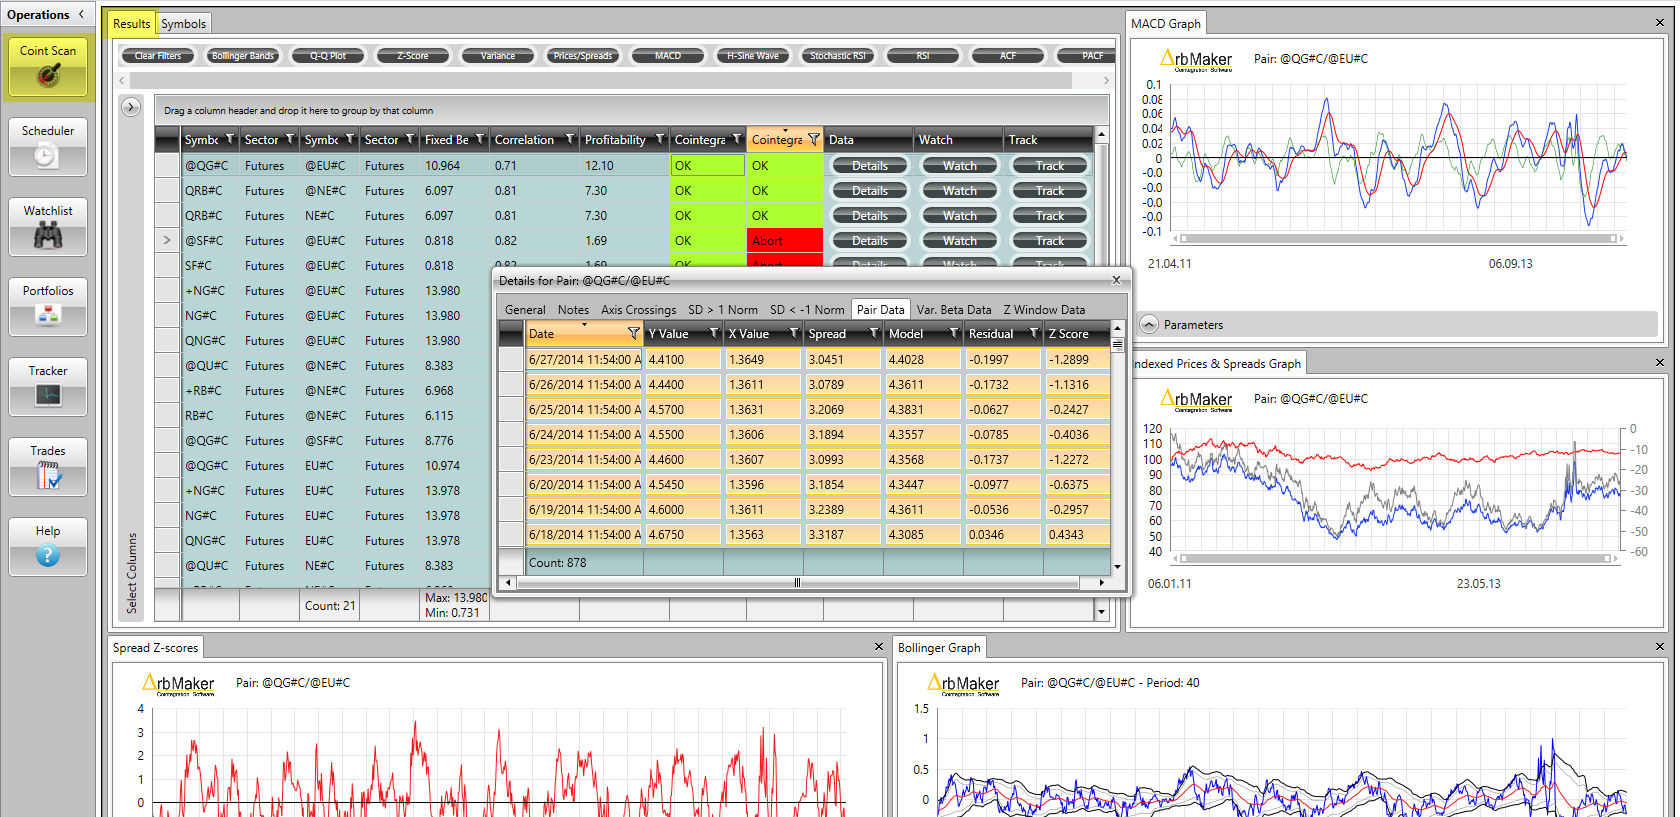Click the toolbar strip right scroll arrow
The width and height of the screenshot is (1680, 817).
point(1105,80)
